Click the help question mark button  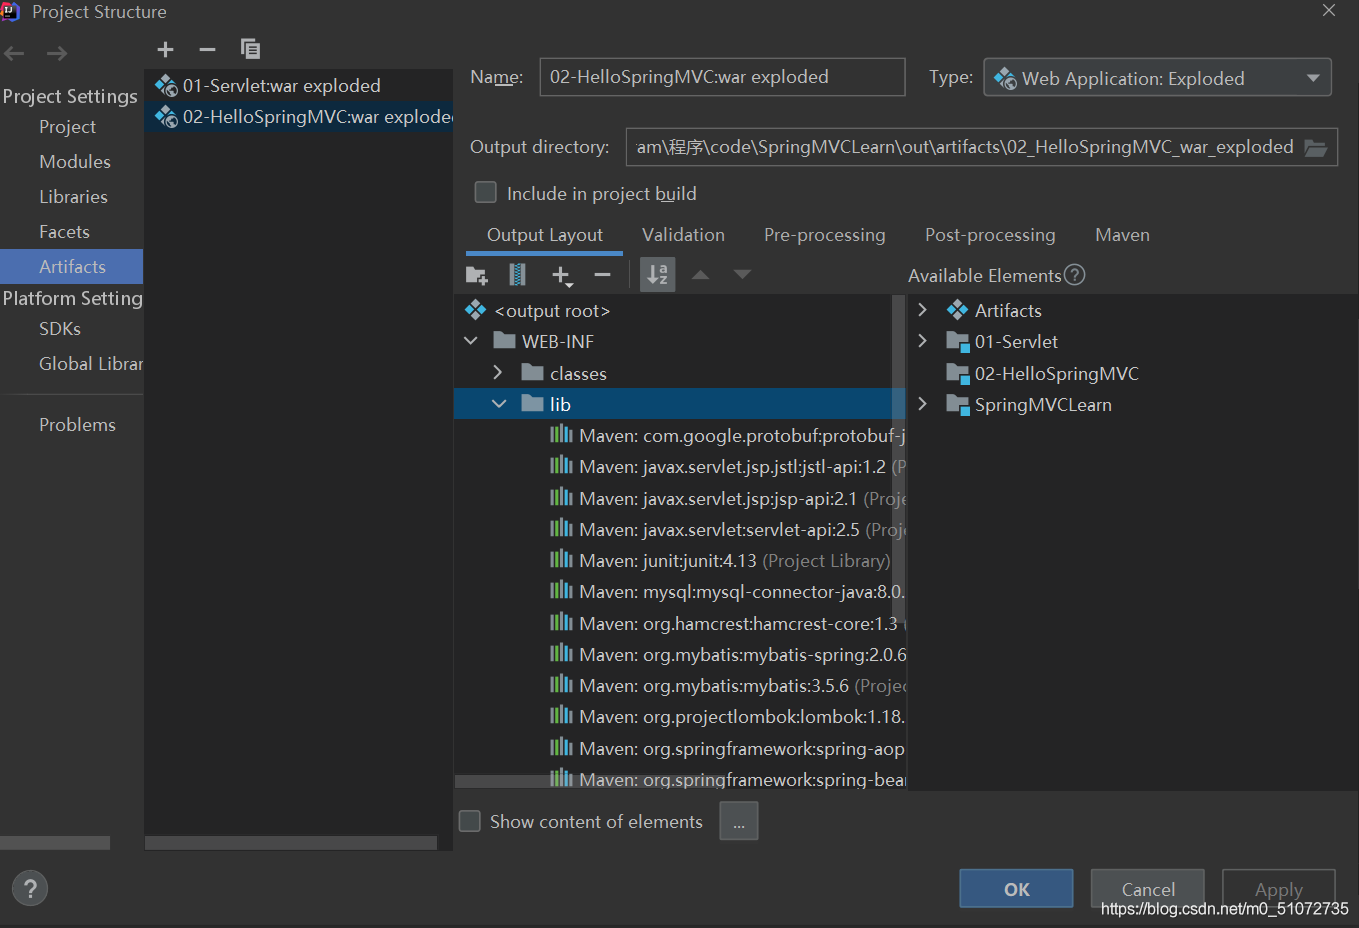point(30,889)
